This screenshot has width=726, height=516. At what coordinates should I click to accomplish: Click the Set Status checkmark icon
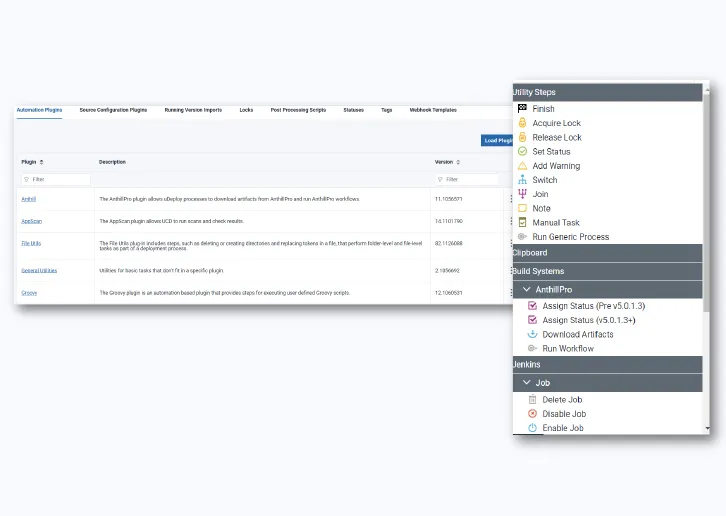[x=522, y=152]
